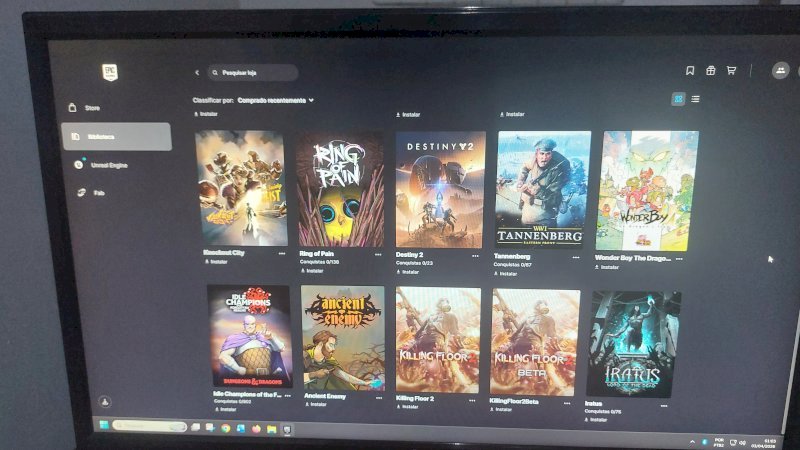Open Chrome from the Windows taskbar

pyautogui.click(x=225, y=428)
